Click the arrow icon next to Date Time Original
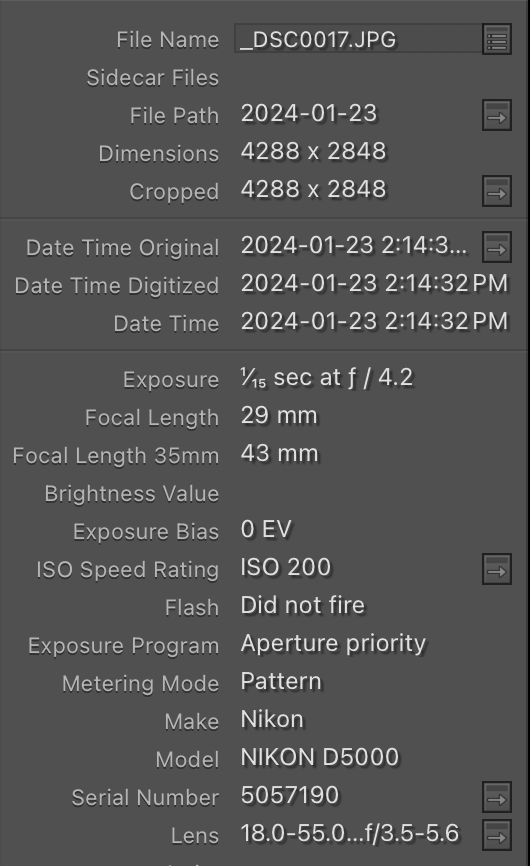This screenshot has width=530, height=866. (x=497, y=247)
